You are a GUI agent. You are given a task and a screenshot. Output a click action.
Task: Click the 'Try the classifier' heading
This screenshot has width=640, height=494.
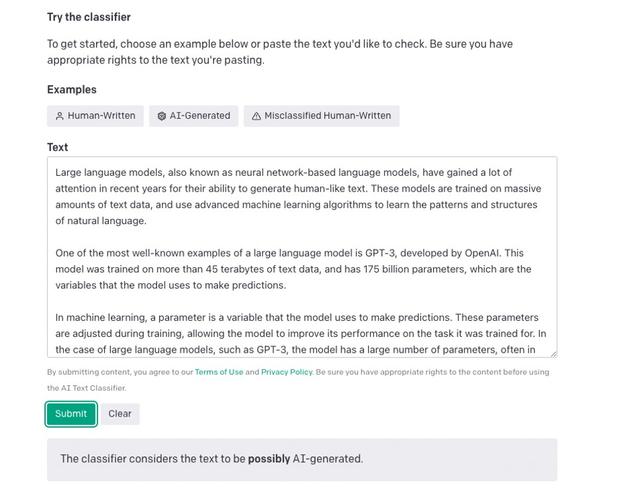[x=89, y=17]
